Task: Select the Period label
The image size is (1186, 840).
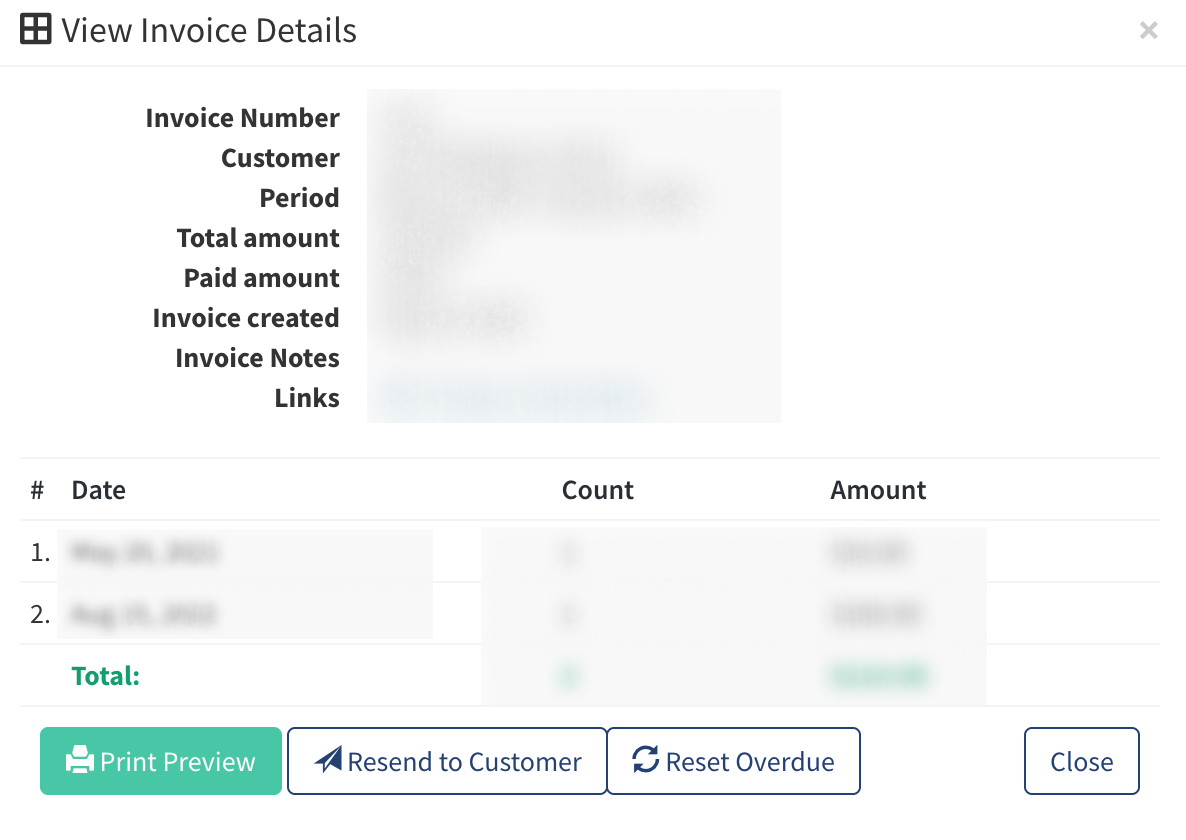Action: [300, 198]
